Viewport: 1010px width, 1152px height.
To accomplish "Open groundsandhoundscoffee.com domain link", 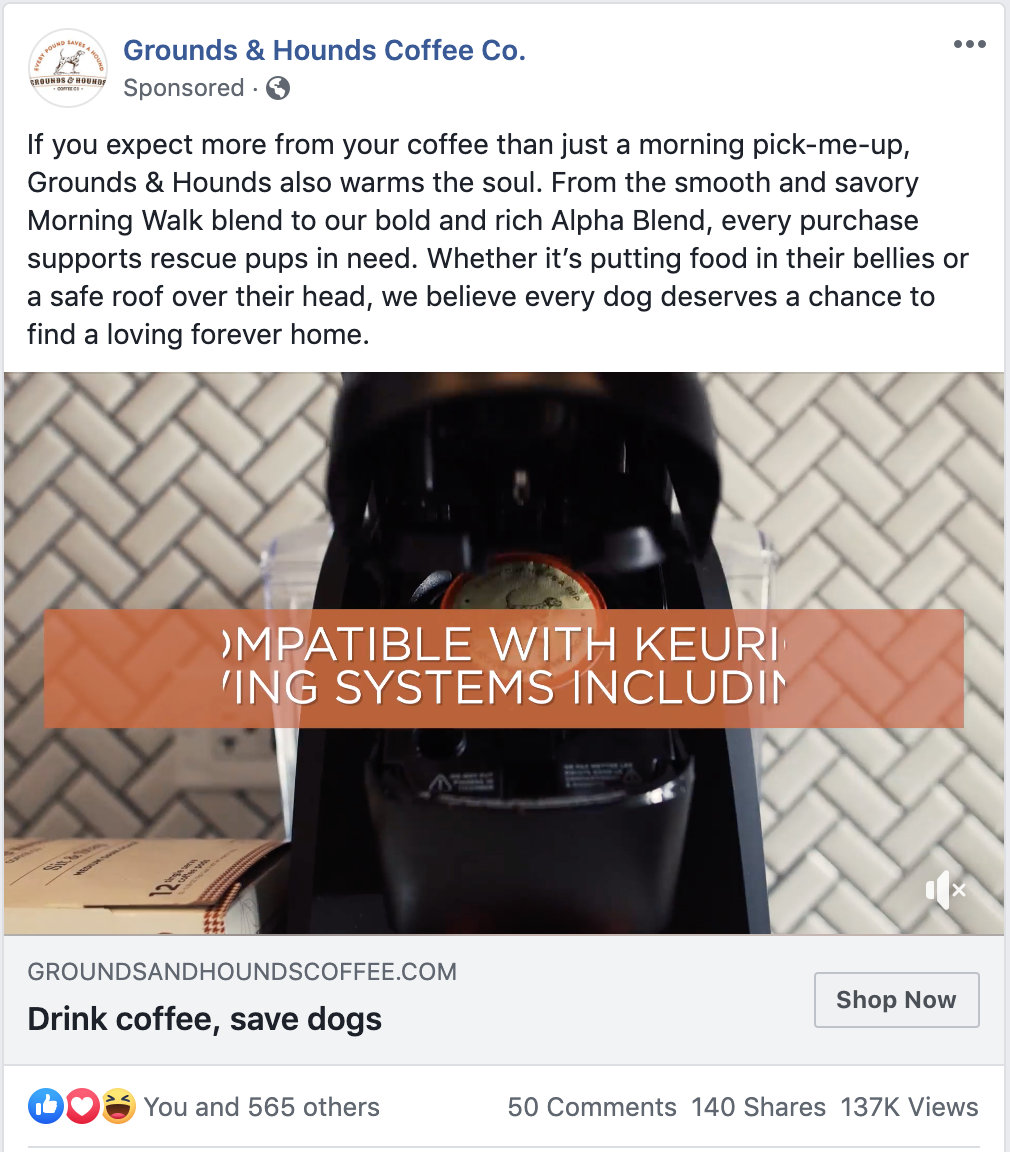I will click(x=242, y=971).
